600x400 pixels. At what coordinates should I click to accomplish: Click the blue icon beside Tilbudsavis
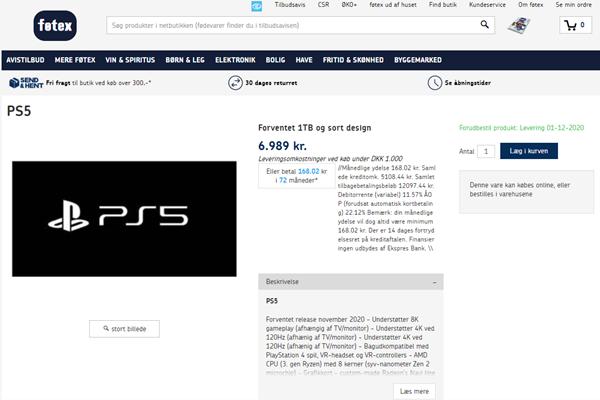click(x=257, y=6)
